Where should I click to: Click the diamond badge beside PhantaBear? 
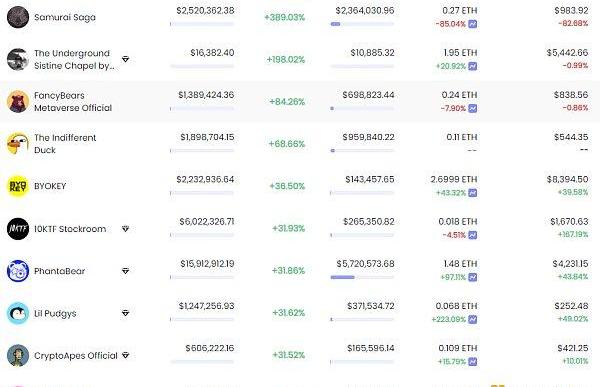pos(126,271)
